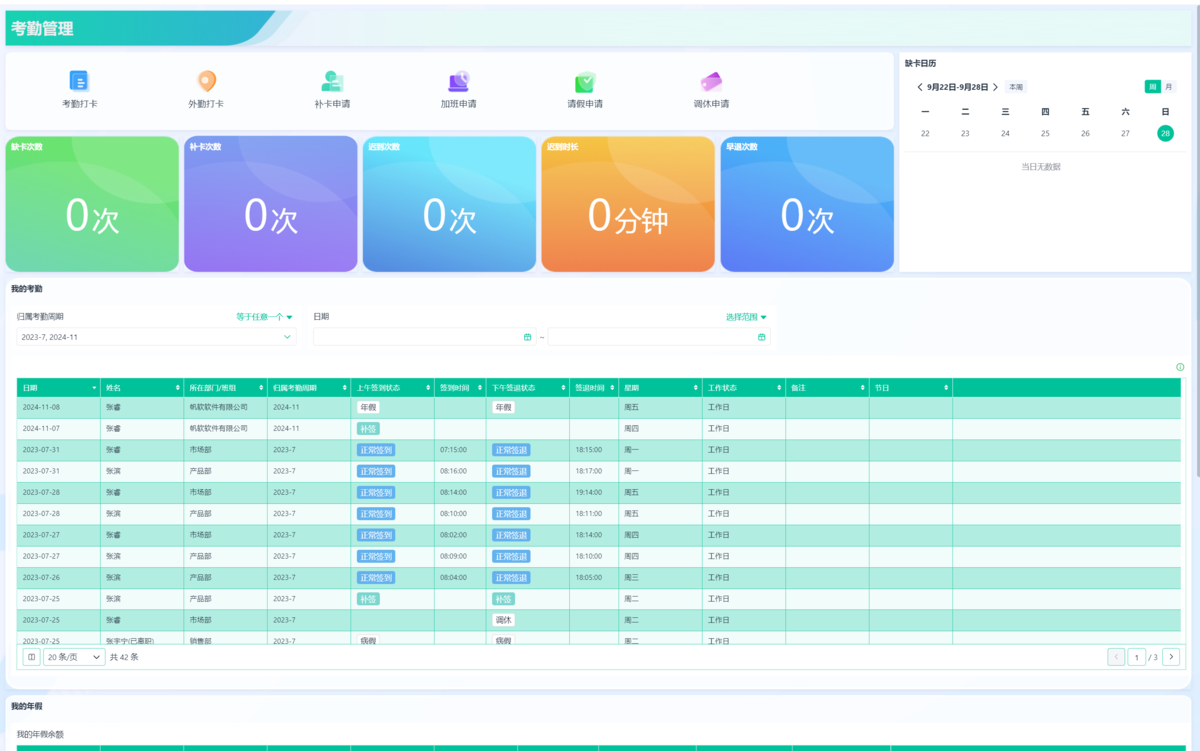Select day 26 in the calendar

coord(1085,133)
